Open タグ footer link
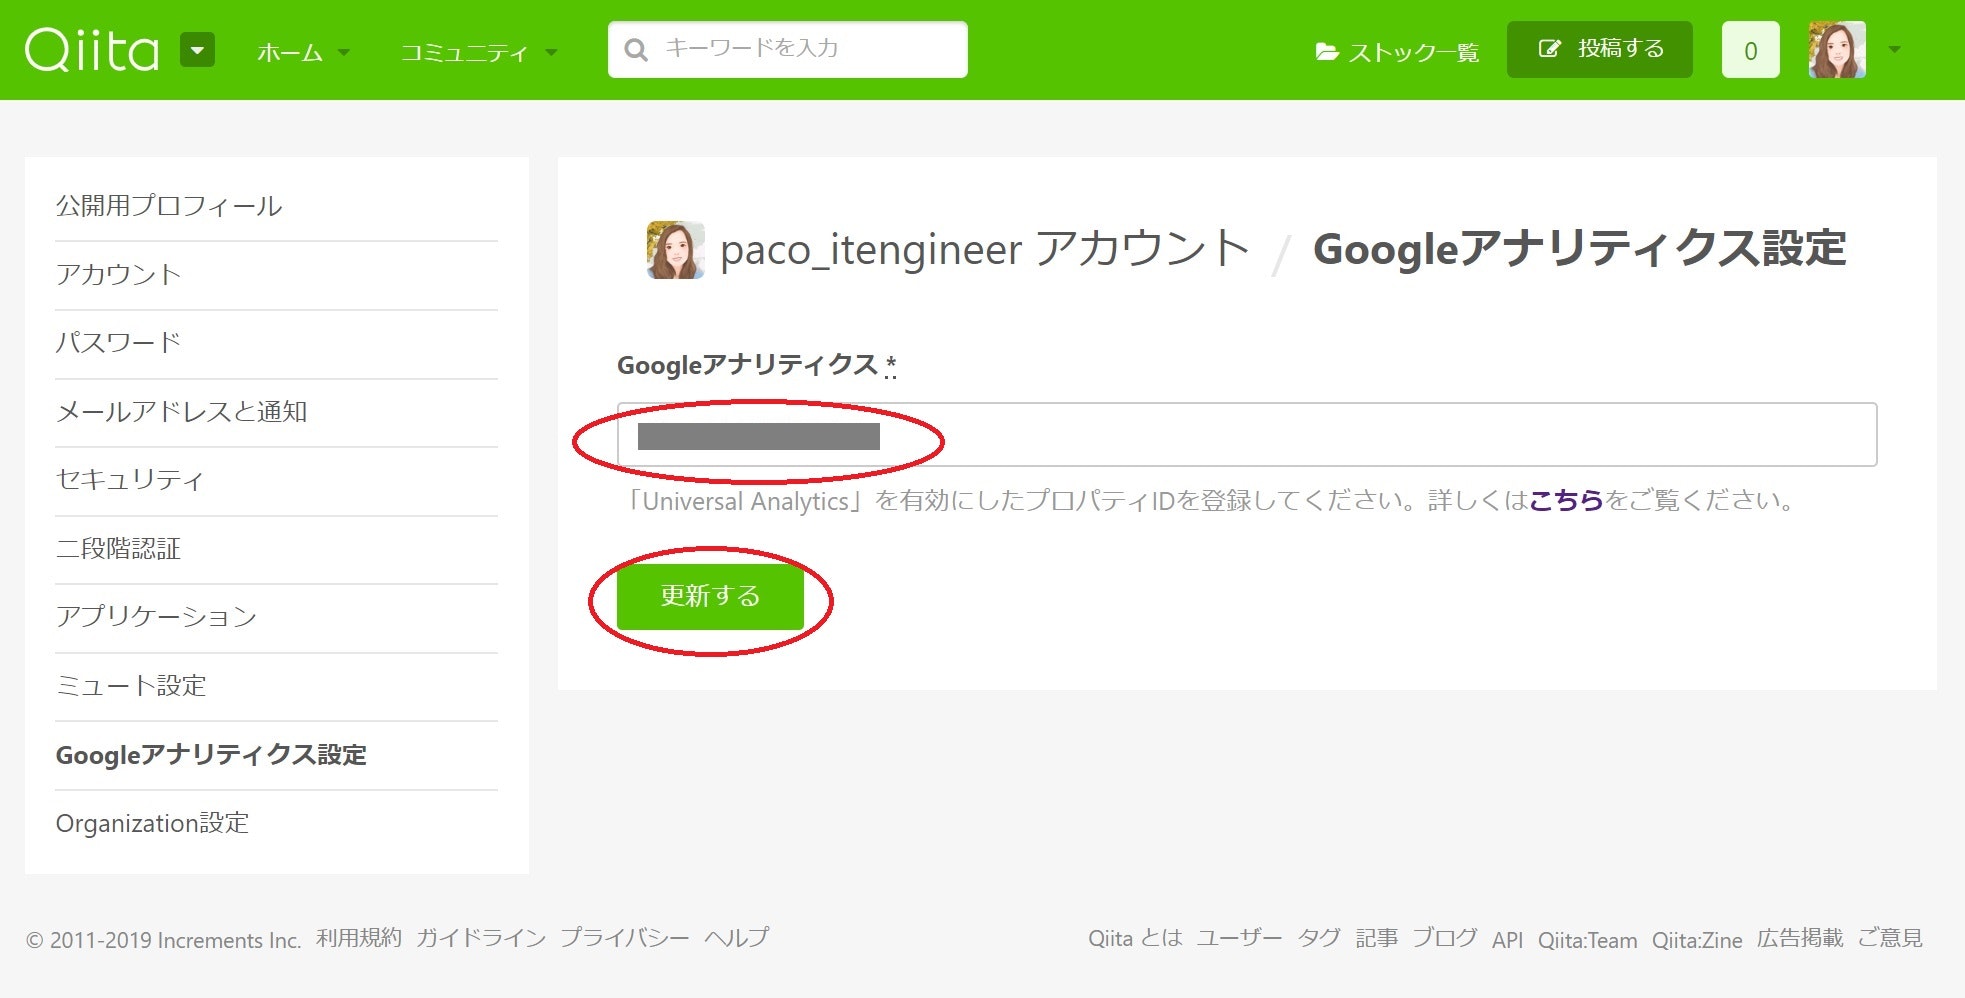Image resolution: width=1965 pixels, height=998 pixels. (x=1319, y=939)
